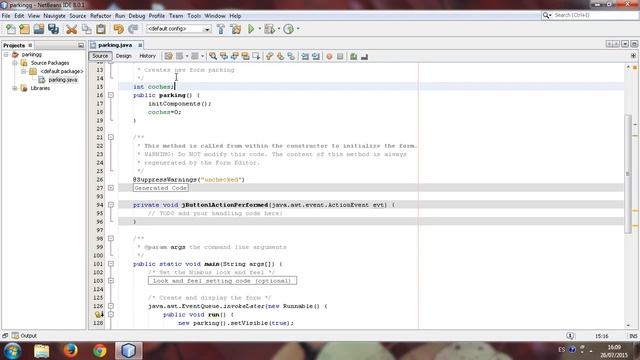Expand the Libraries tree node
The width and height of the screenshot is (640, 360).
15,88
